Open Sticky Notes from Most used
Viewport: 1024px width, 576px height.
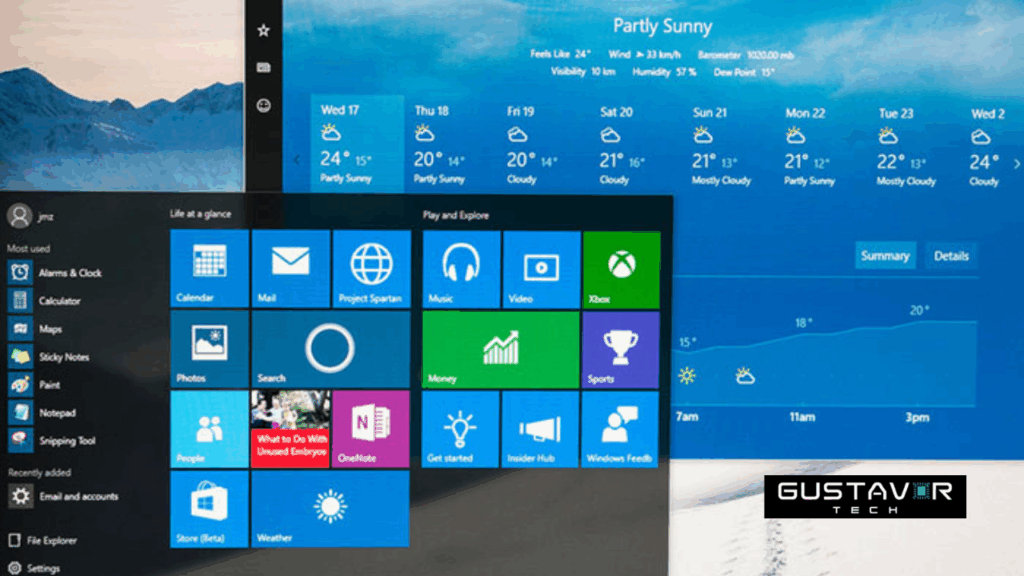(x=49, y=357)
